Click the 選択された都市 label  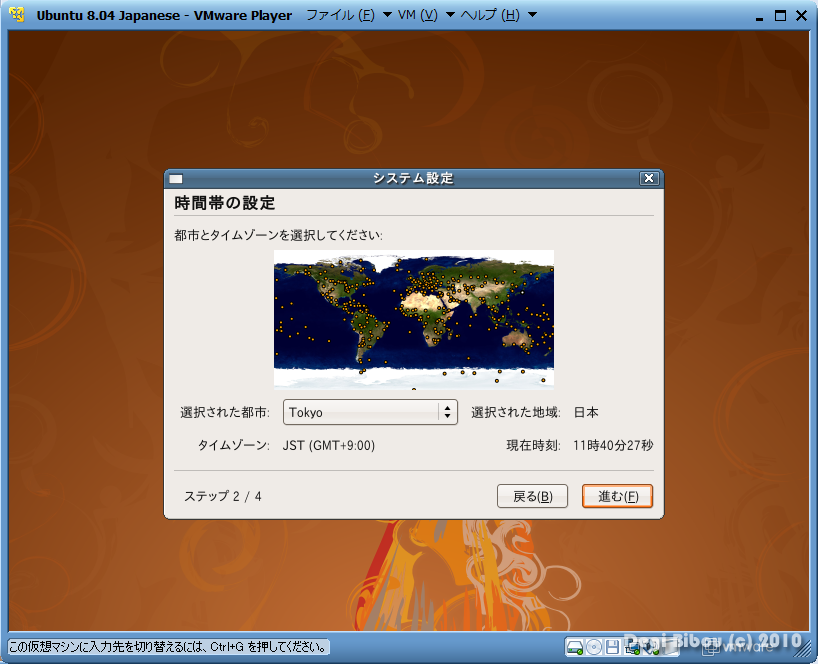click(x=225, y=413)
